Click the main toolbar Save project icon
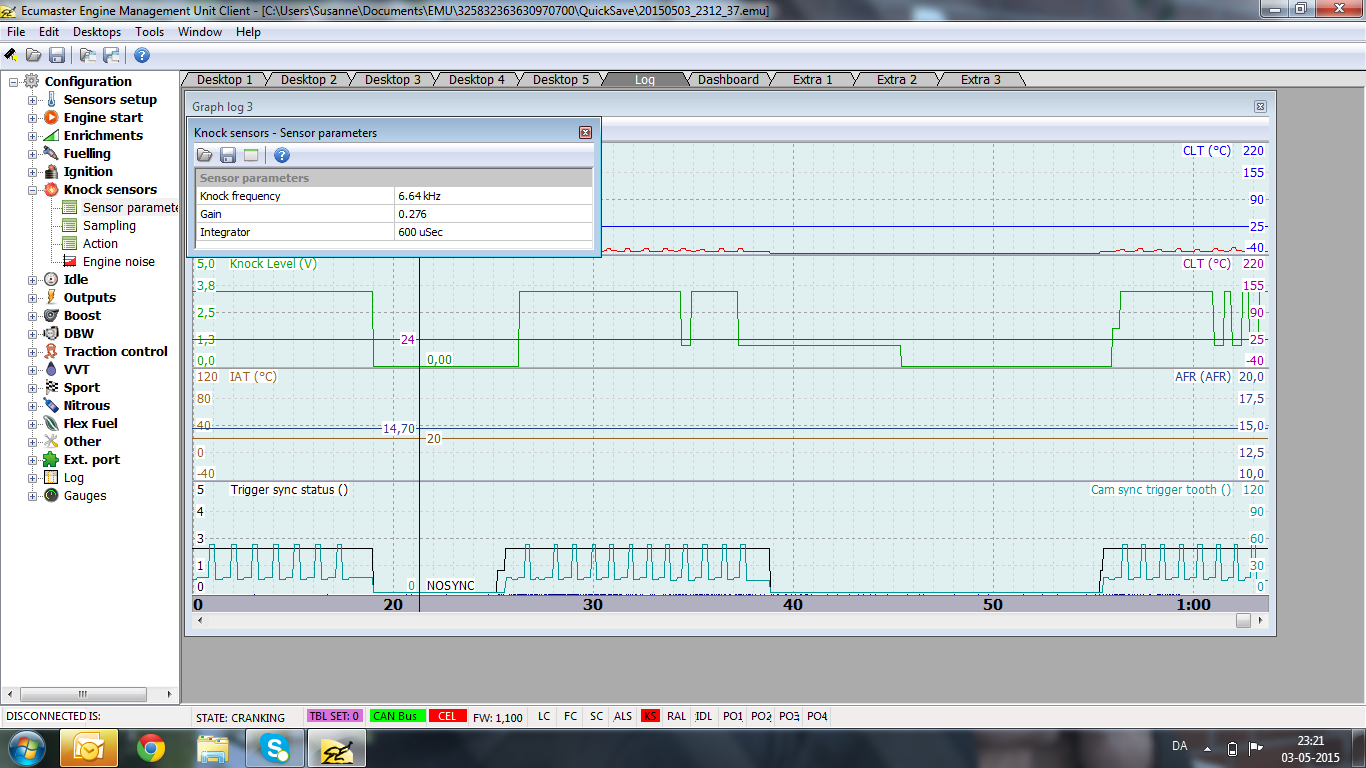Image resolution: width=1366 pixels, height=768 pixels. coord(57,55)
